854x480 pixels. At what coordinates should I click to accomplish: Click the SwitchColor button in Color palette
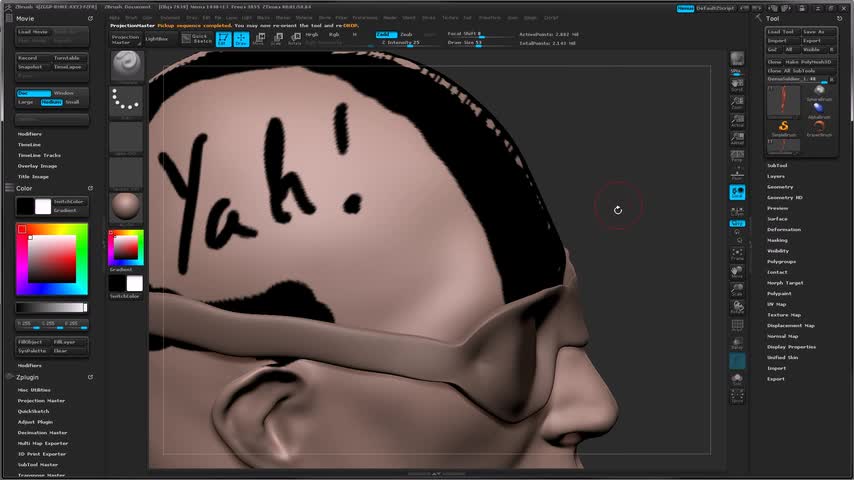[x=68, y=202]
